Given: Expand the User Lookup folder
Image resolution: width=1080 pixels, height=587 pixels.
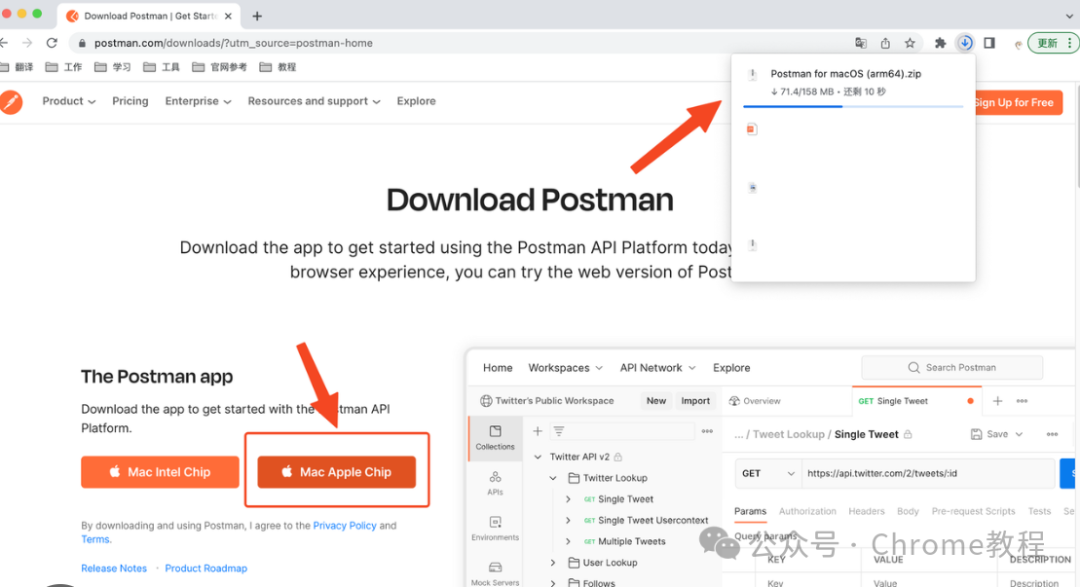Looking at the screenshot, I should coord(552,563).
